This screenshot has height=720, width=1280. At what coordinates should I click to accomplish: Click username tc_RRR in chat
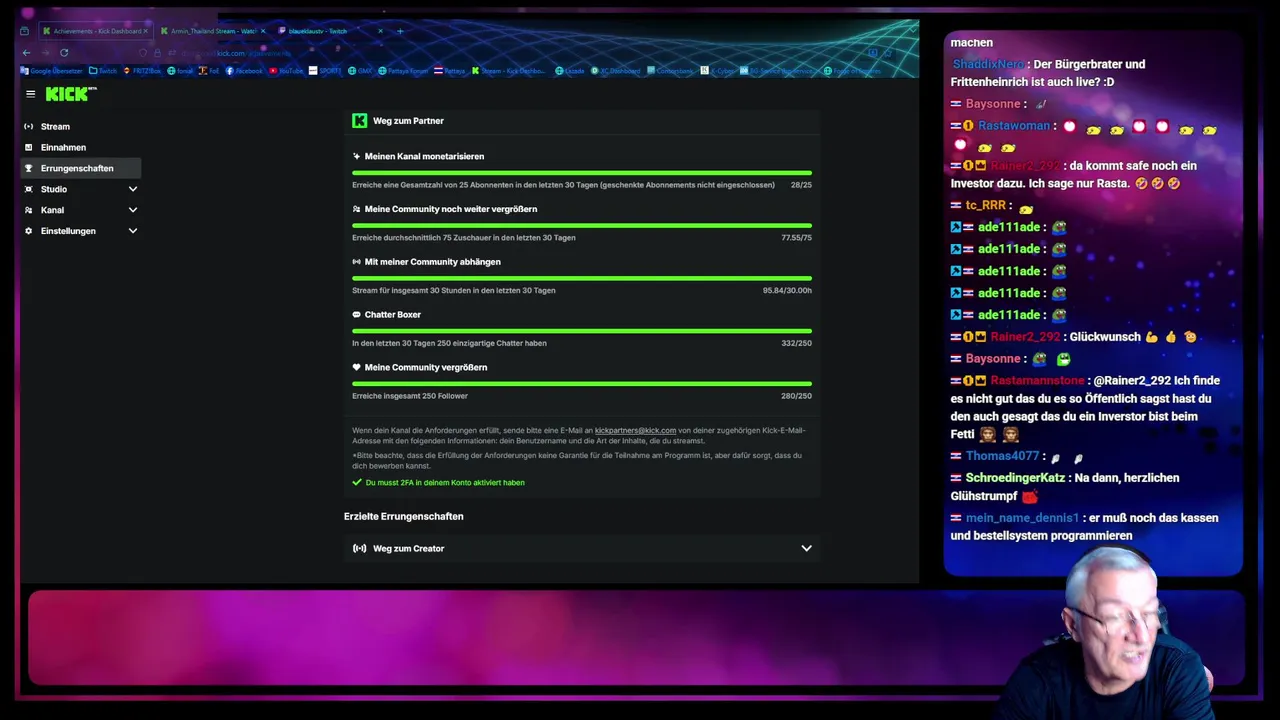point(985,205)
